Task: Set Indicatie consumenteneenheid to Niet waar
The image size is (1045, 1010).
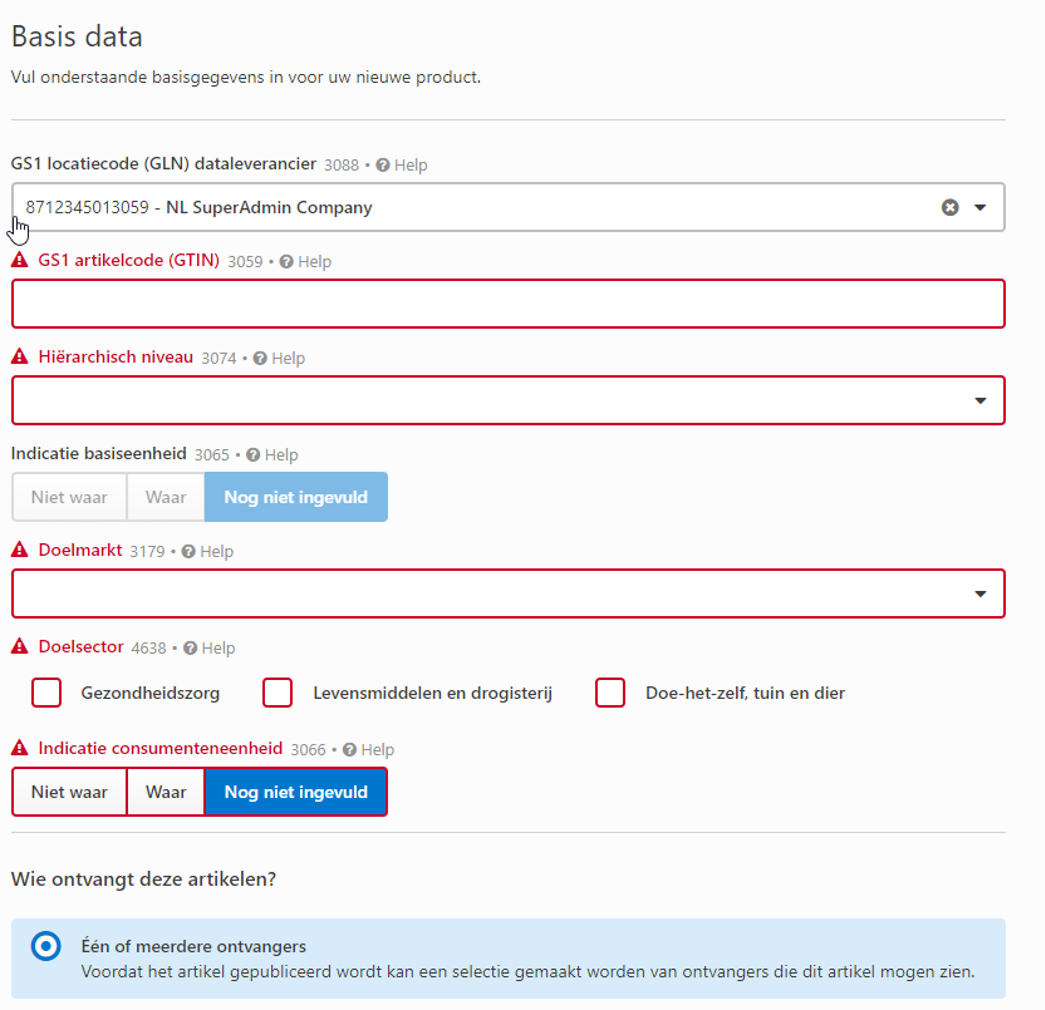Action: pos(69,792)
